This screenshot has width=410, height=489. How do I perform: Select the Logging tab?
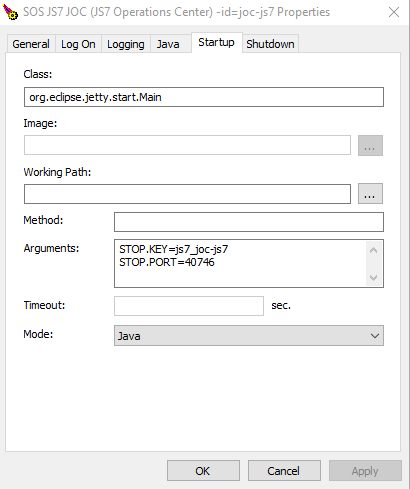coord(126,44)
